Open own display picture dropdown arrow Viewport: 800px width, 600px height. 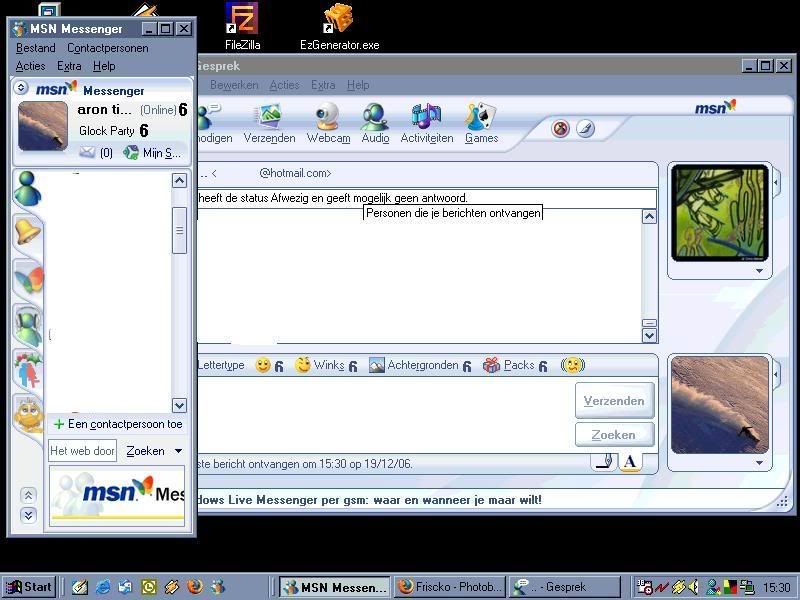[759, 463]
